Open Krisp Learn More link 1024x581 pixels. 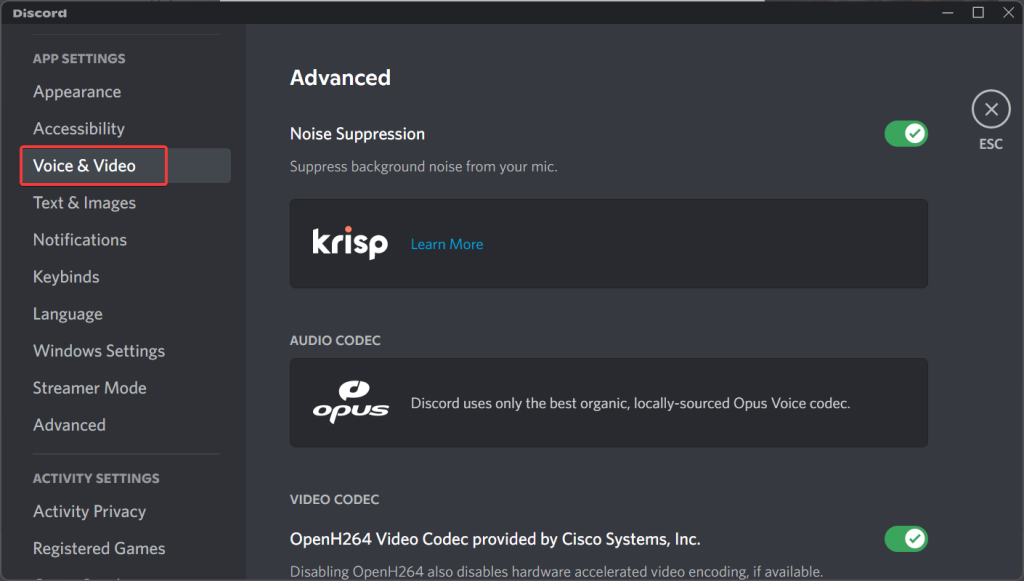(x=447, y=244)
